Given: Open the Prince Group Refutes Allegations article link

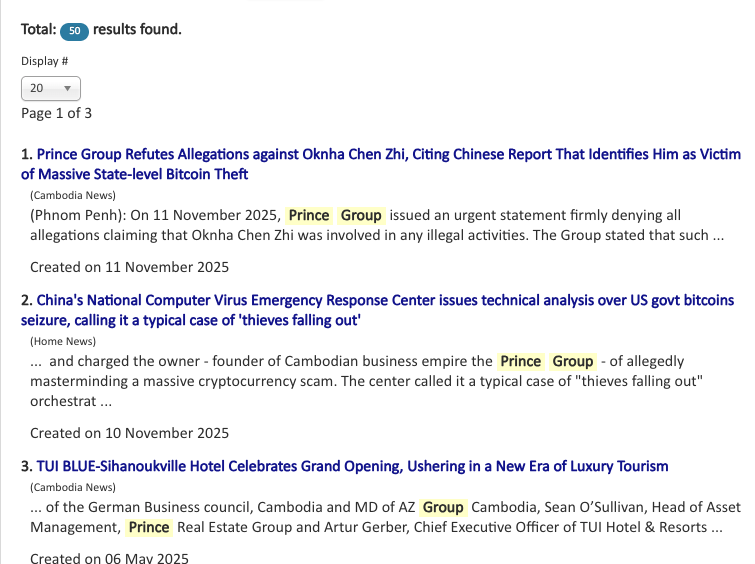Looking at the screenshot, I should point(380,164).
